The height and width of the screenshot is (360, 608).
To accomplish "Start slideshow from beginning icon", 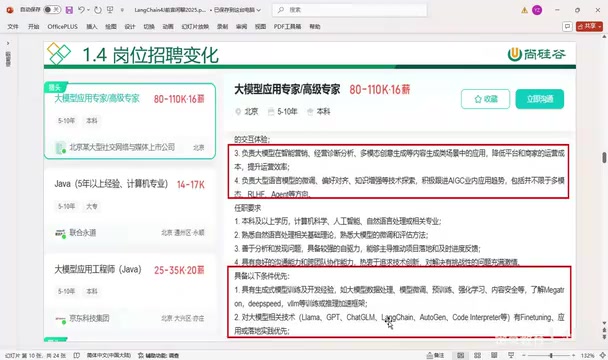I will pos(110,10).
